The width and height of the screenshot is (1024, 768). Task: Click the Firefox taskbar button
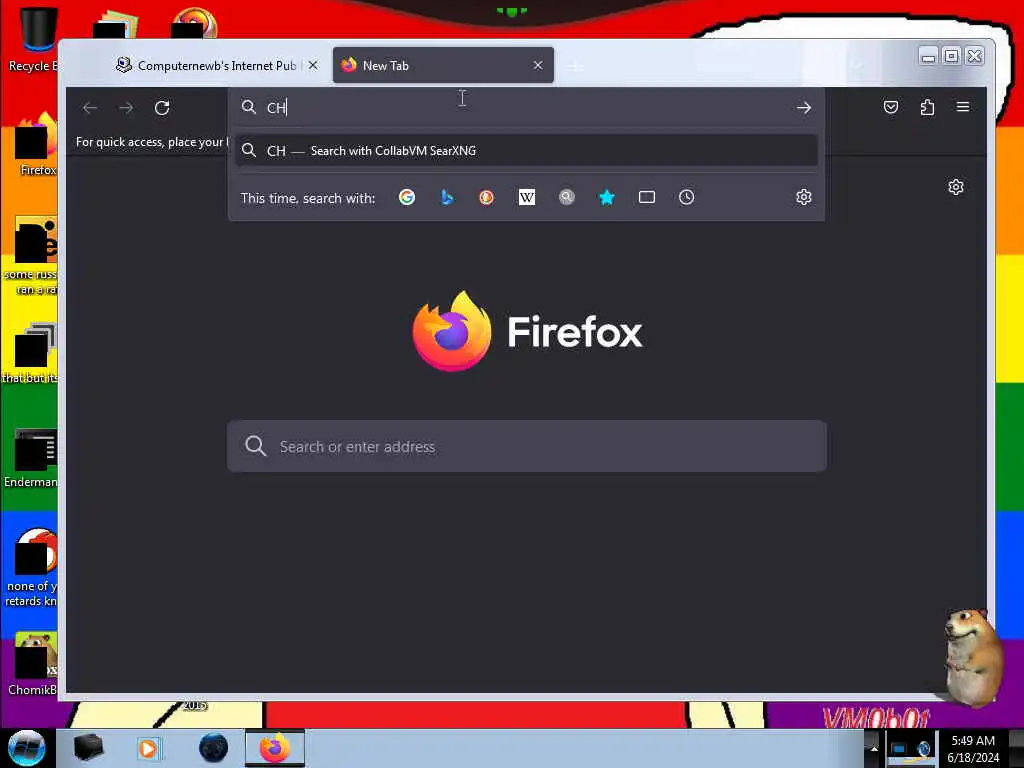coord(275,748)
